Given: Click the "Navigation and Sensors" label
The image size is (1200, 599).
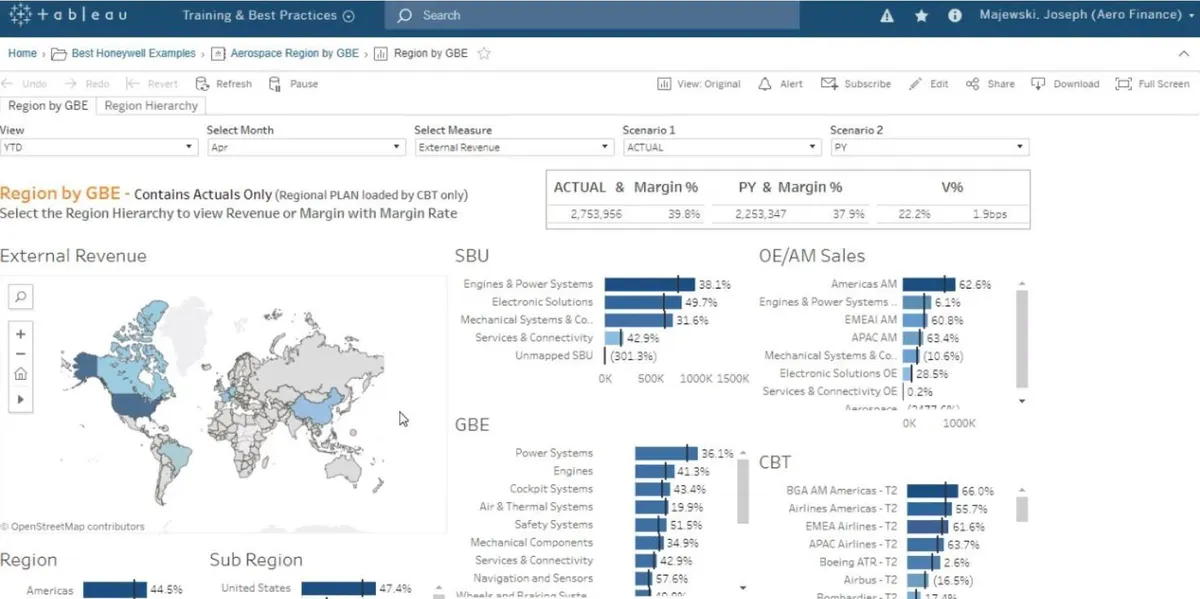Looking at the screenshot, I should click(533, 579).
